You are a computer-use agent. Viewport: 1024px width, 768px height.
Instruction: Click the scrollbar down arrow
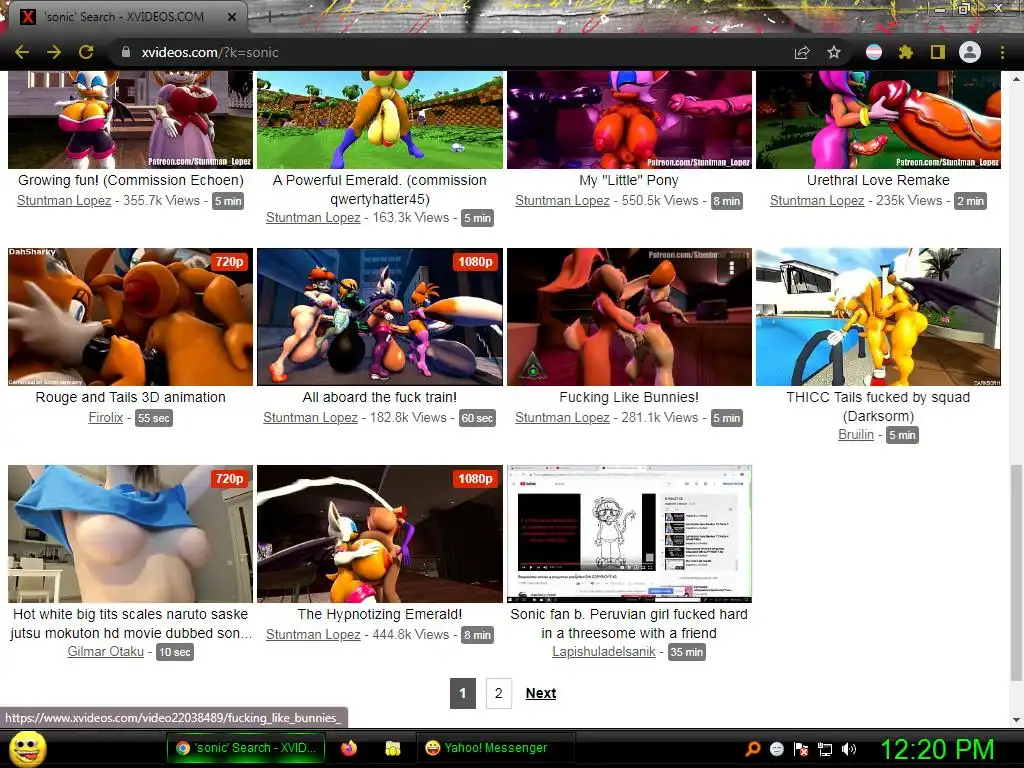point(1016,720)
